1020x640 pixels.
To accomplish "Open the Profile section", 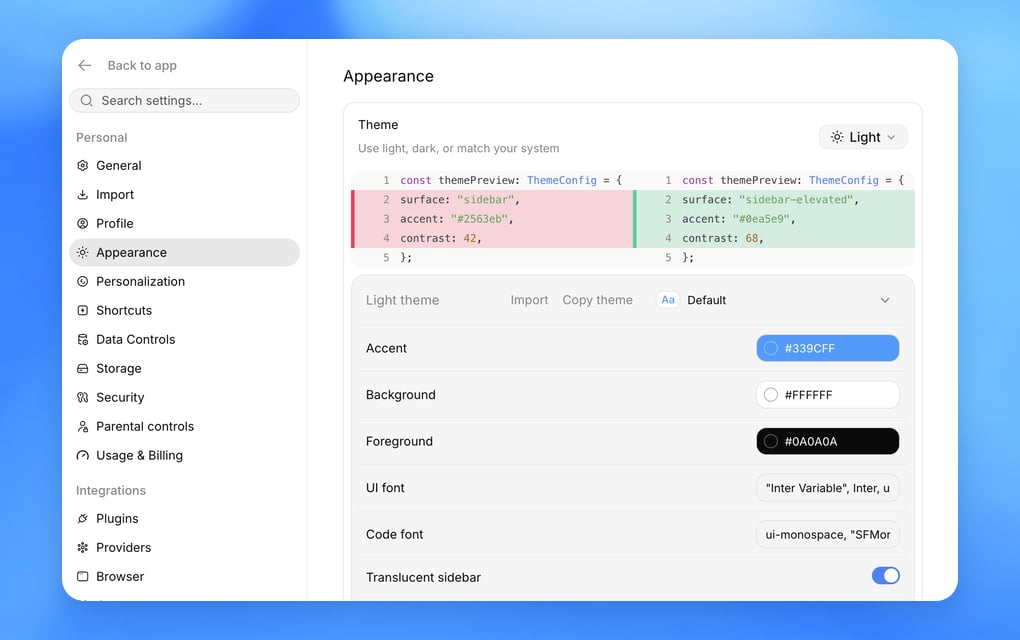I will [184, 223].
